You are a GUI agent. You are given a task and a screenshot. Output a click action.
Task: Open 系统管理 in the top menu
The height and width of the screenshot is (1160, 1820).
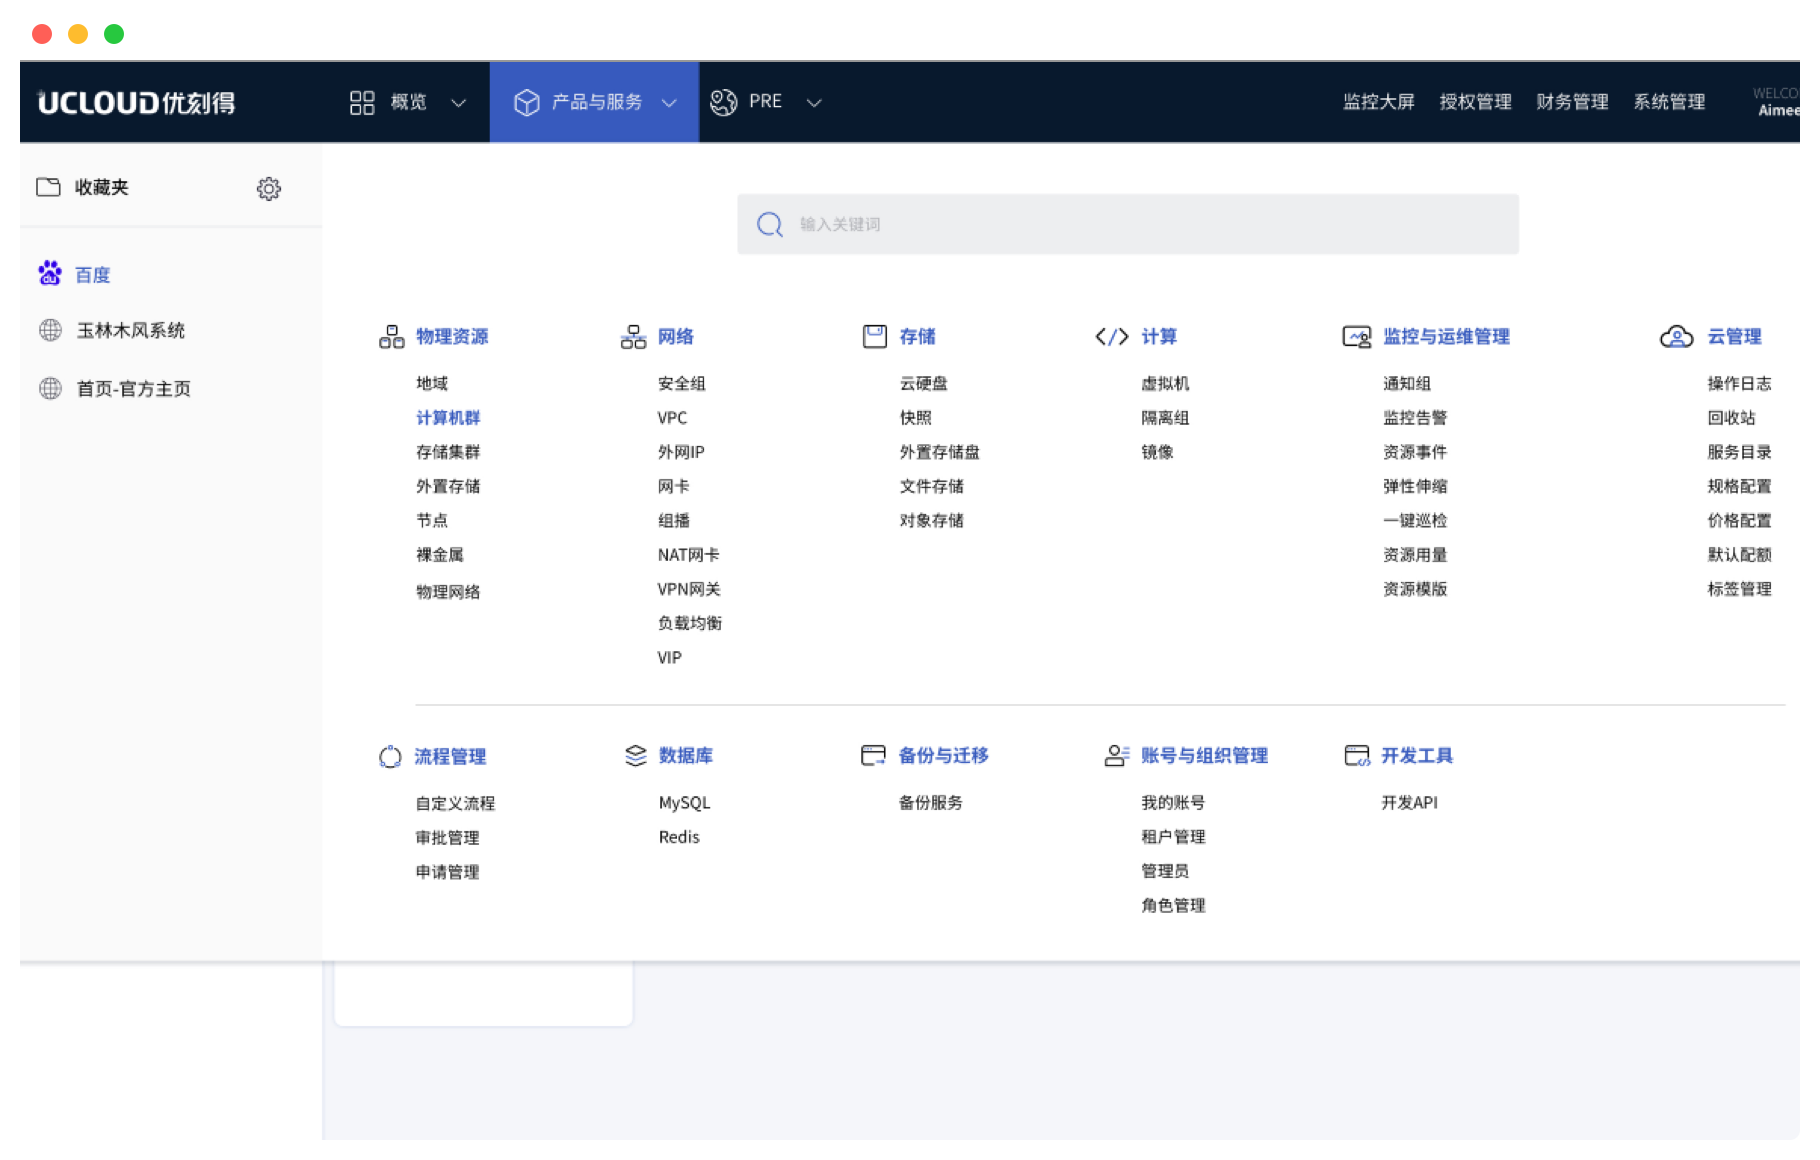click(x=1670, y=101)
